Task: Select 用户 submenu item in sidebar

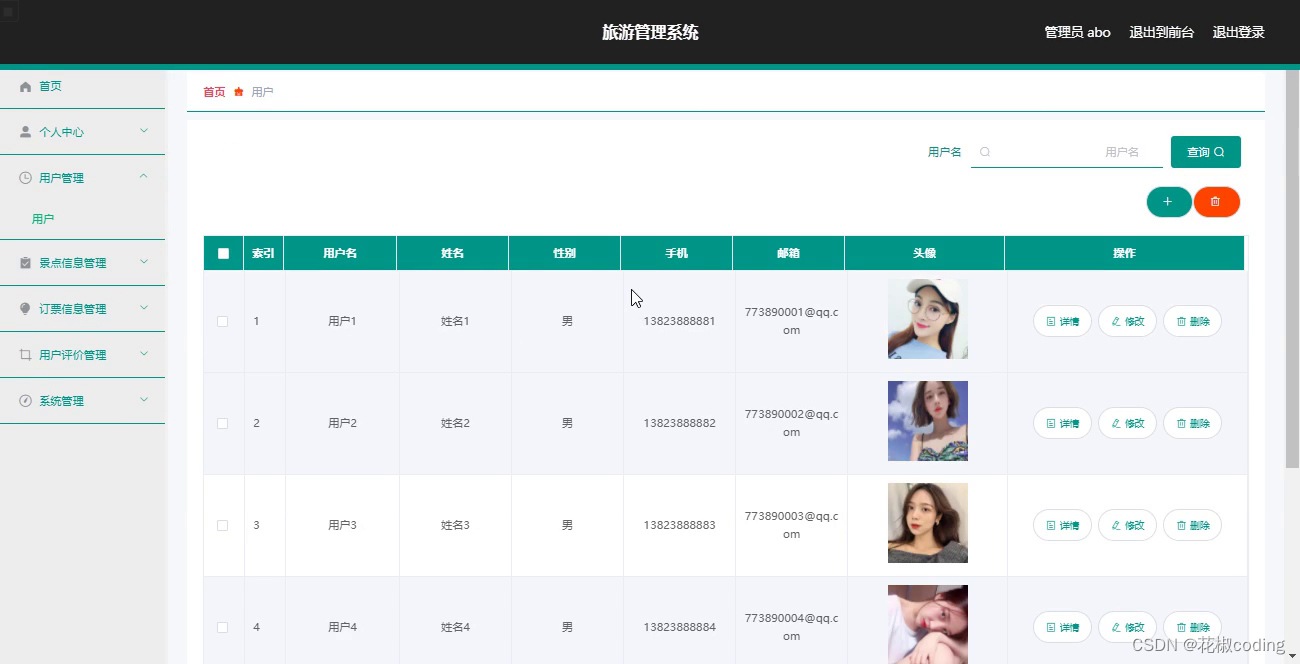Action: [x=43, y=219]
